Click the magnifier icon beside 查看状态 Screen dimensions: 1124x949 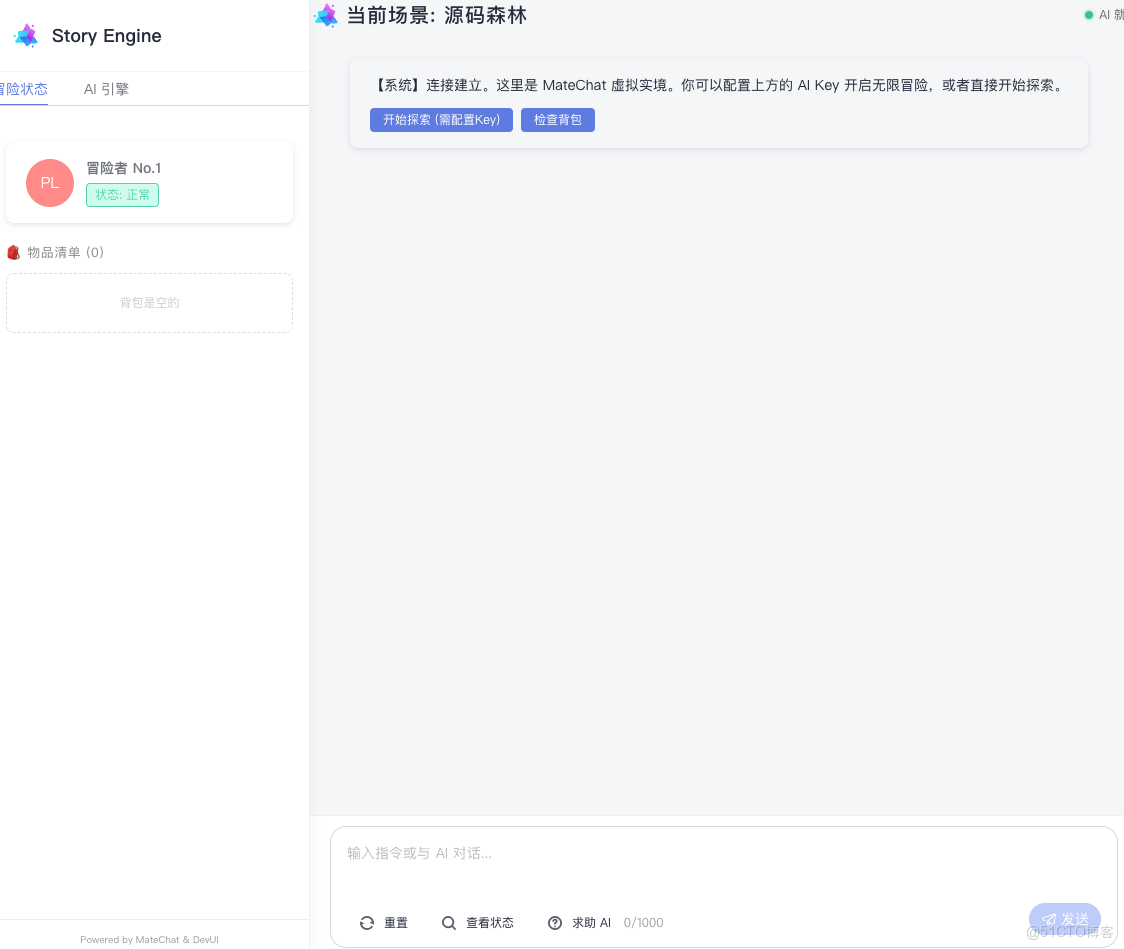click(449, 923)
